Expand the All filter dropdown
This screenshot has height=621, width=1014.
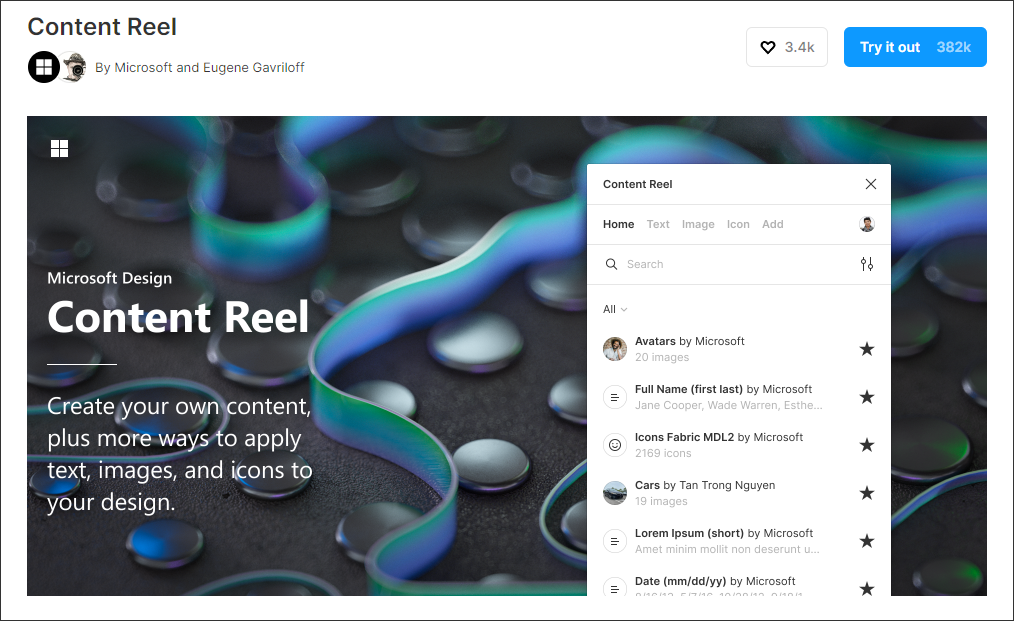click(615, 309)
